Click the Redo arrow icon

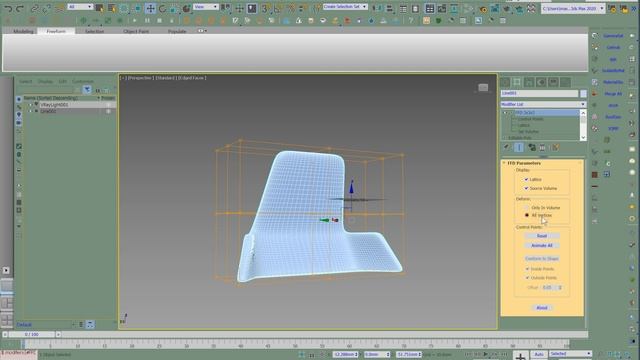pos(20,8)
